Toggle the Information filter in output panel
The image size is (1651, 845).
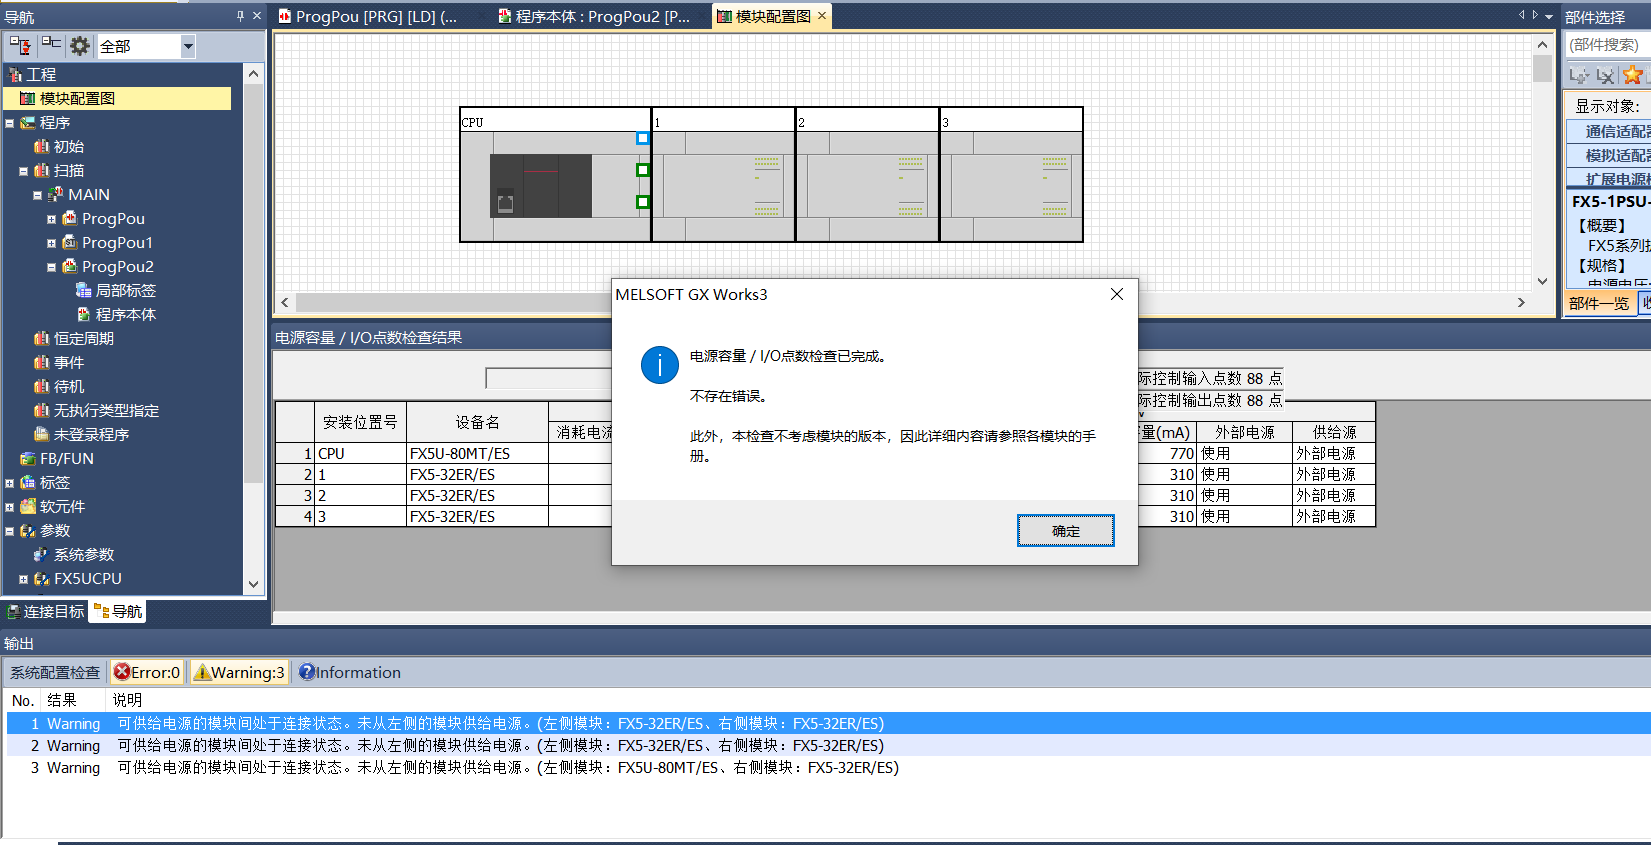[350, 672]
